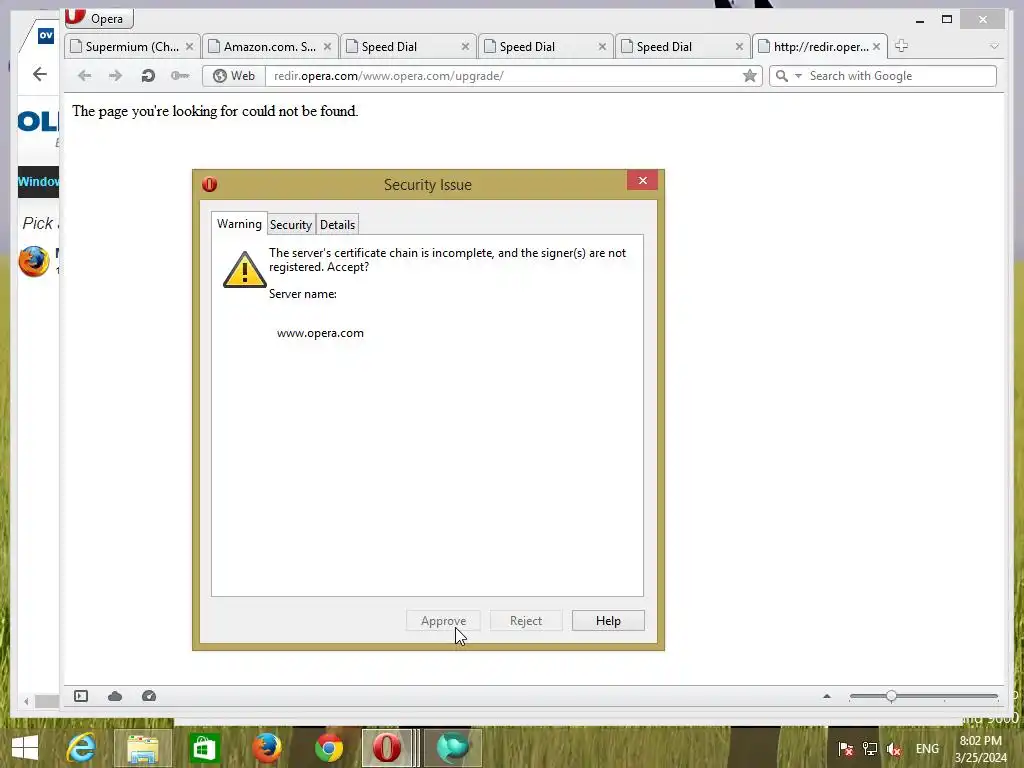
Task: Open Opera Link cloud icon
Action: 115,696
